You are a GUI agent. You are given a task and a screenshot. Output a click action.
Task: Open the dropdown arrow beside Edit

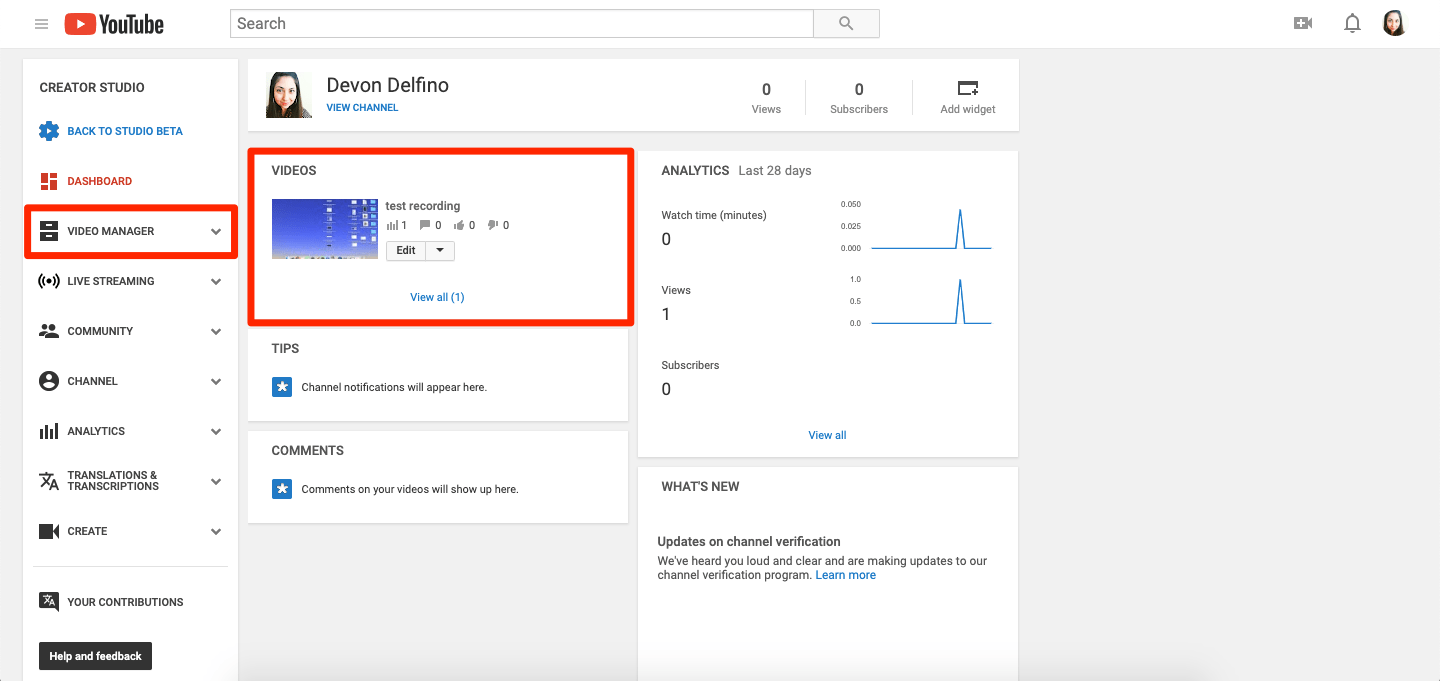coord(440,250)
